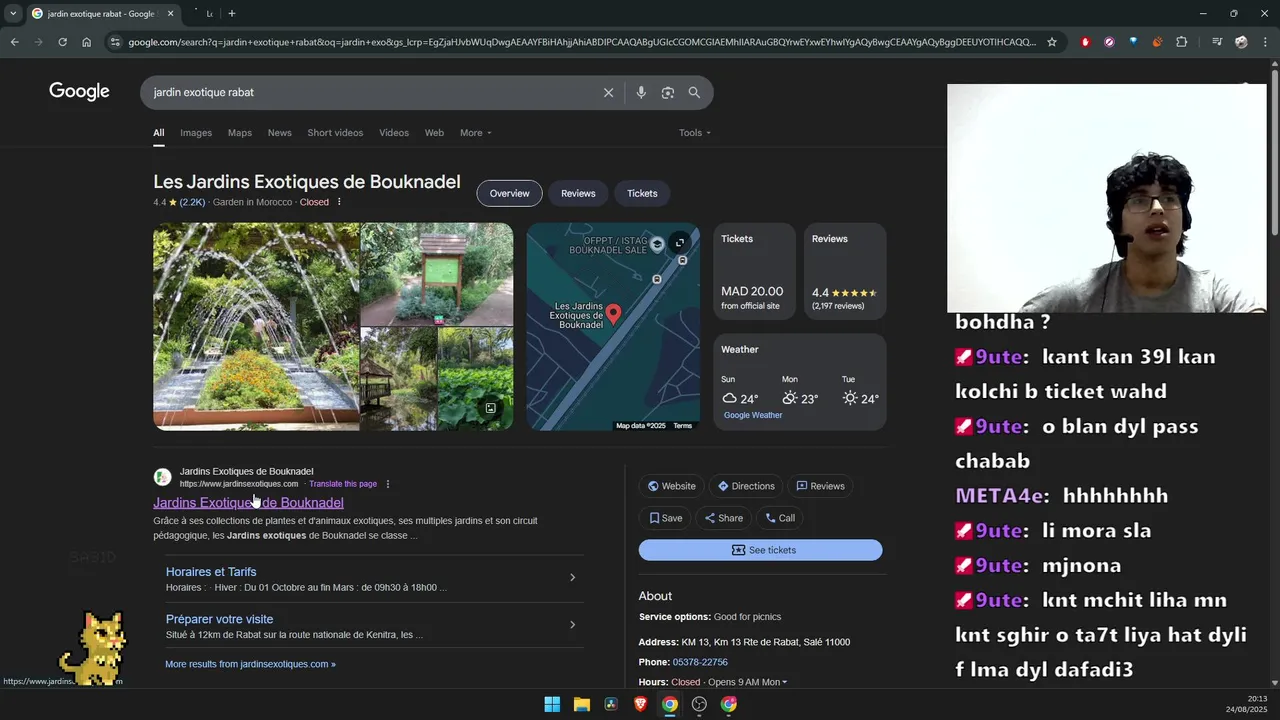
Task: Open more options for jardinsexotiques.com result
Action: (x=388, y=484)
